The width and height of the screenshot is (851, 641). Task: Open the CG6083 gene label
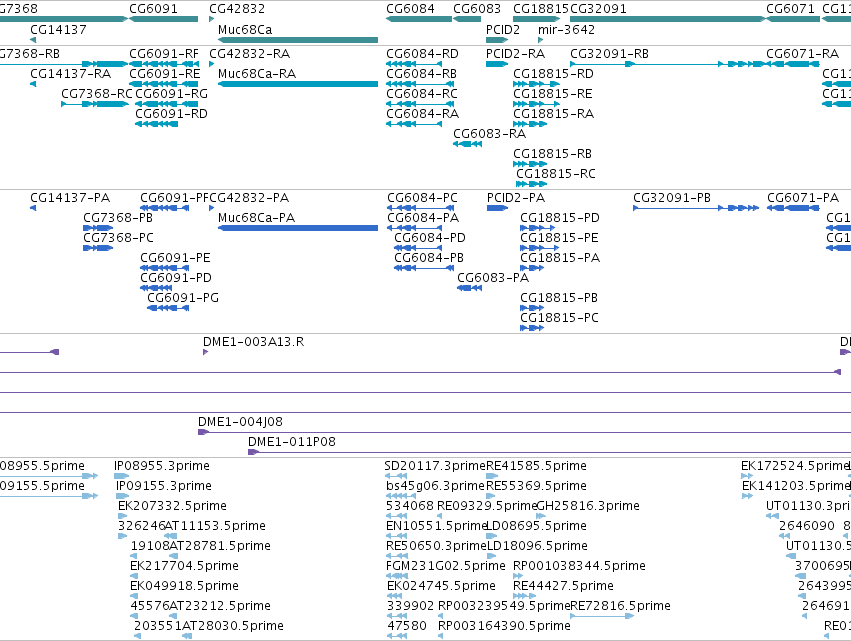click(x=477, y=9)
